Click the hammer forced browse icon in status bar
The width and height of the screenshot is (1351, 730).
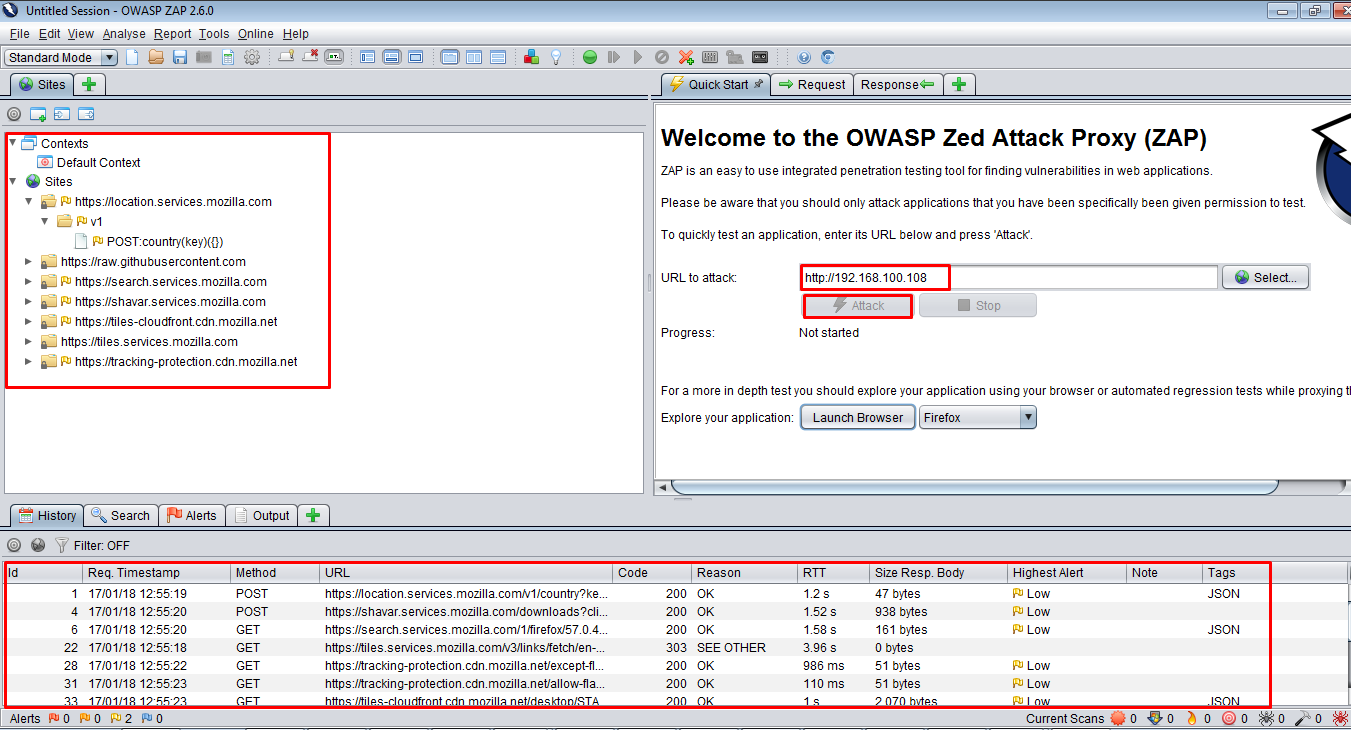(x=1303, y=718)
